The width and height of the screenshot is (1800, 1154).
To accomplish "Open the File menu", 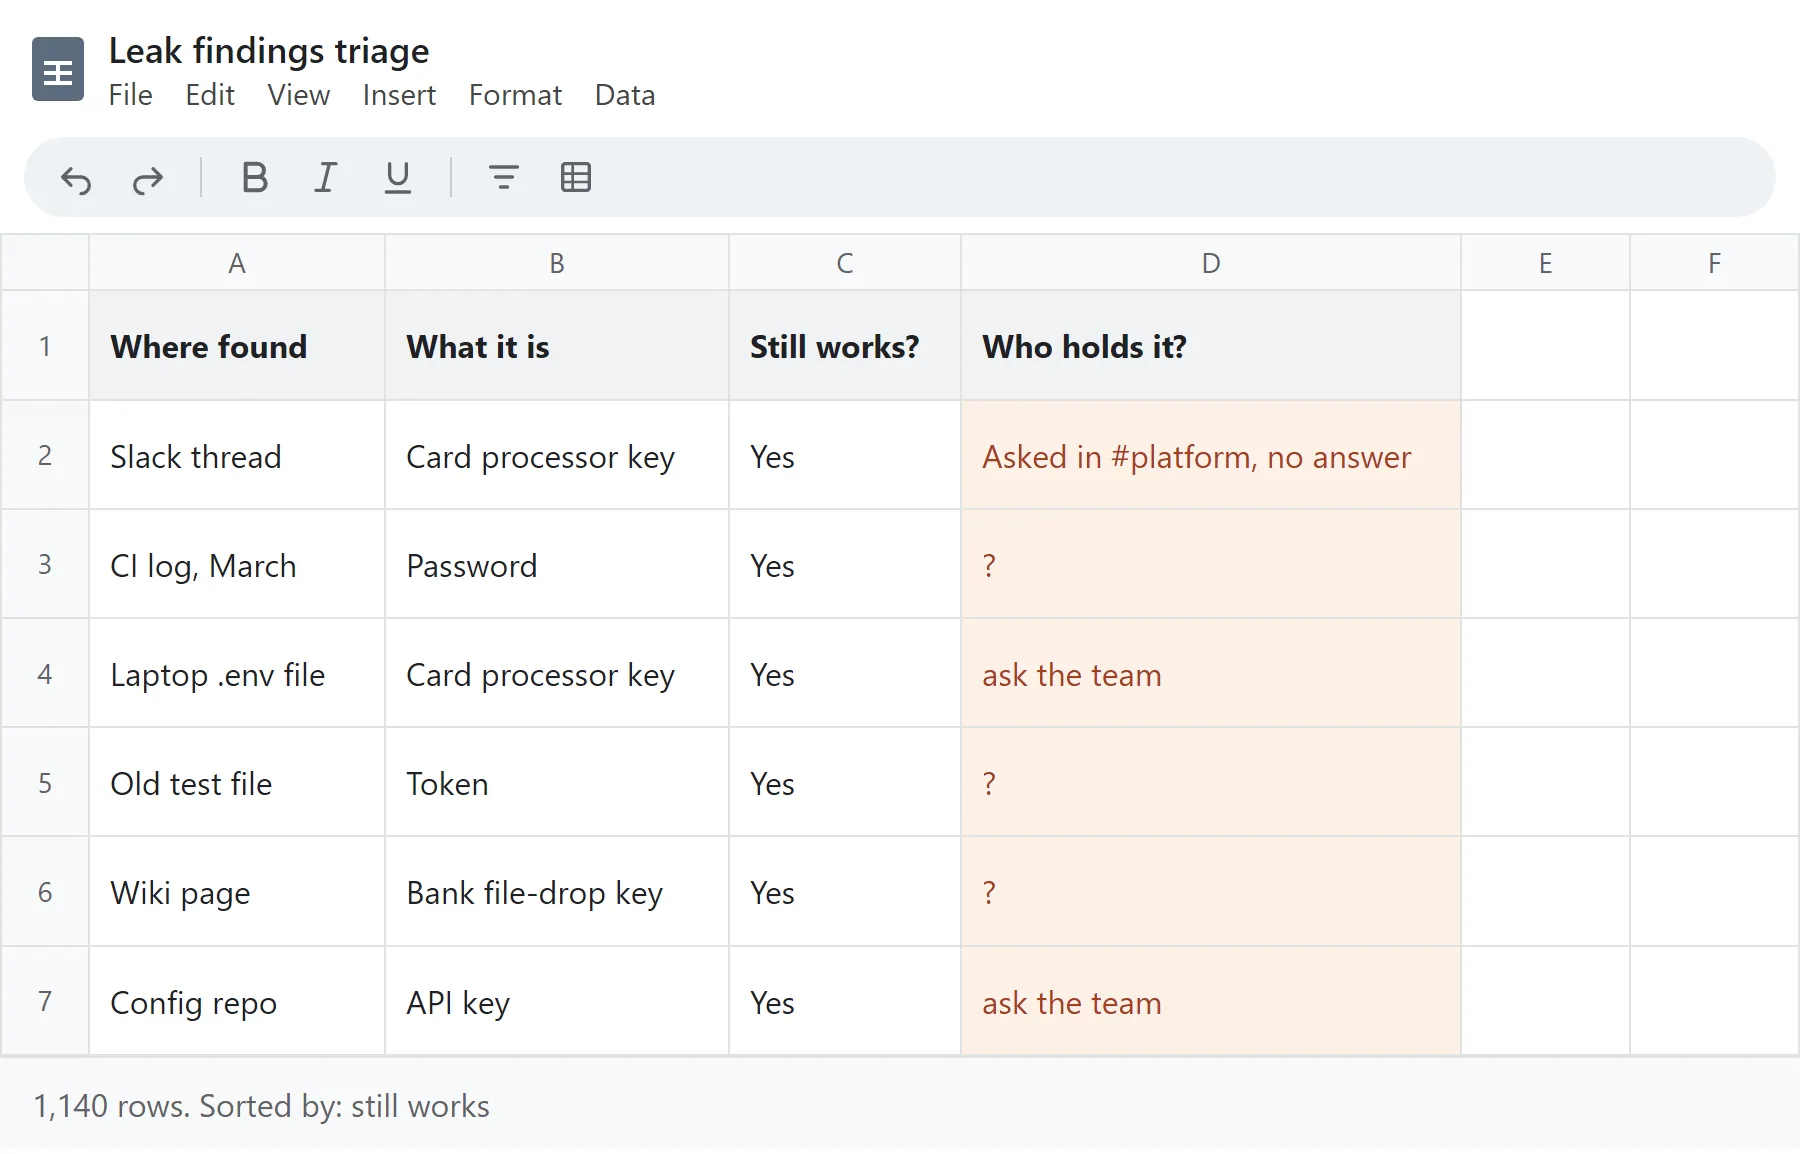I will [x=131, y=95].
